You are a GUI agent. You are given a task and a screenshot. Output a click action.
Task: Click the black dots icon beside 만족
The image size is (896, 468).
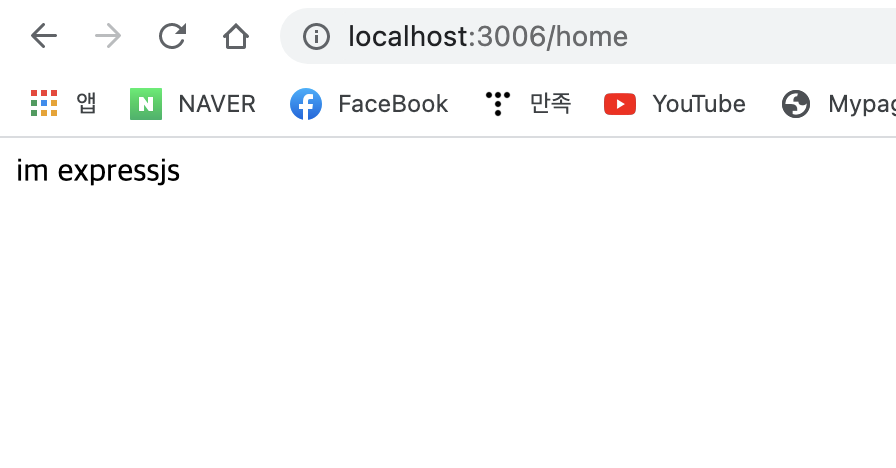498,104
